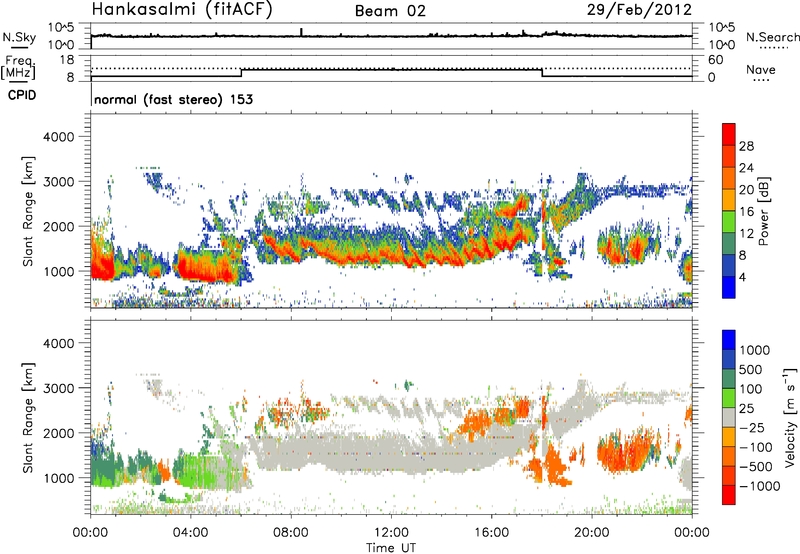Pick the bottom red segment of velocity colorbar

(x=729, y=495)
